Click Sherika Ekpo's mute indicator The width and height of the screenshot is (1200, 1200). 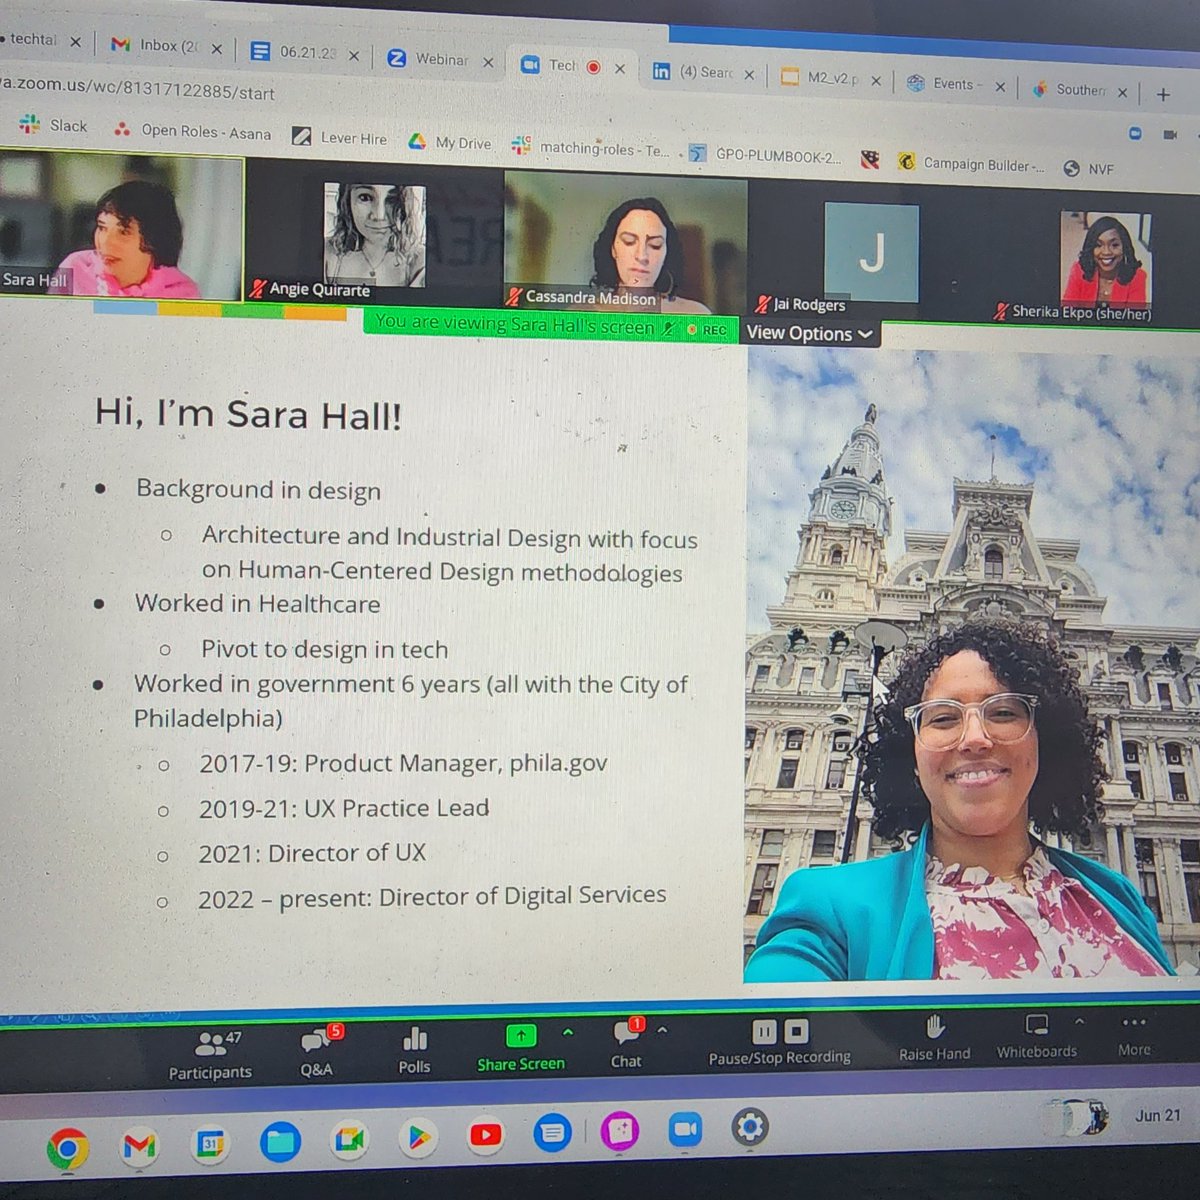click(997, 312)
